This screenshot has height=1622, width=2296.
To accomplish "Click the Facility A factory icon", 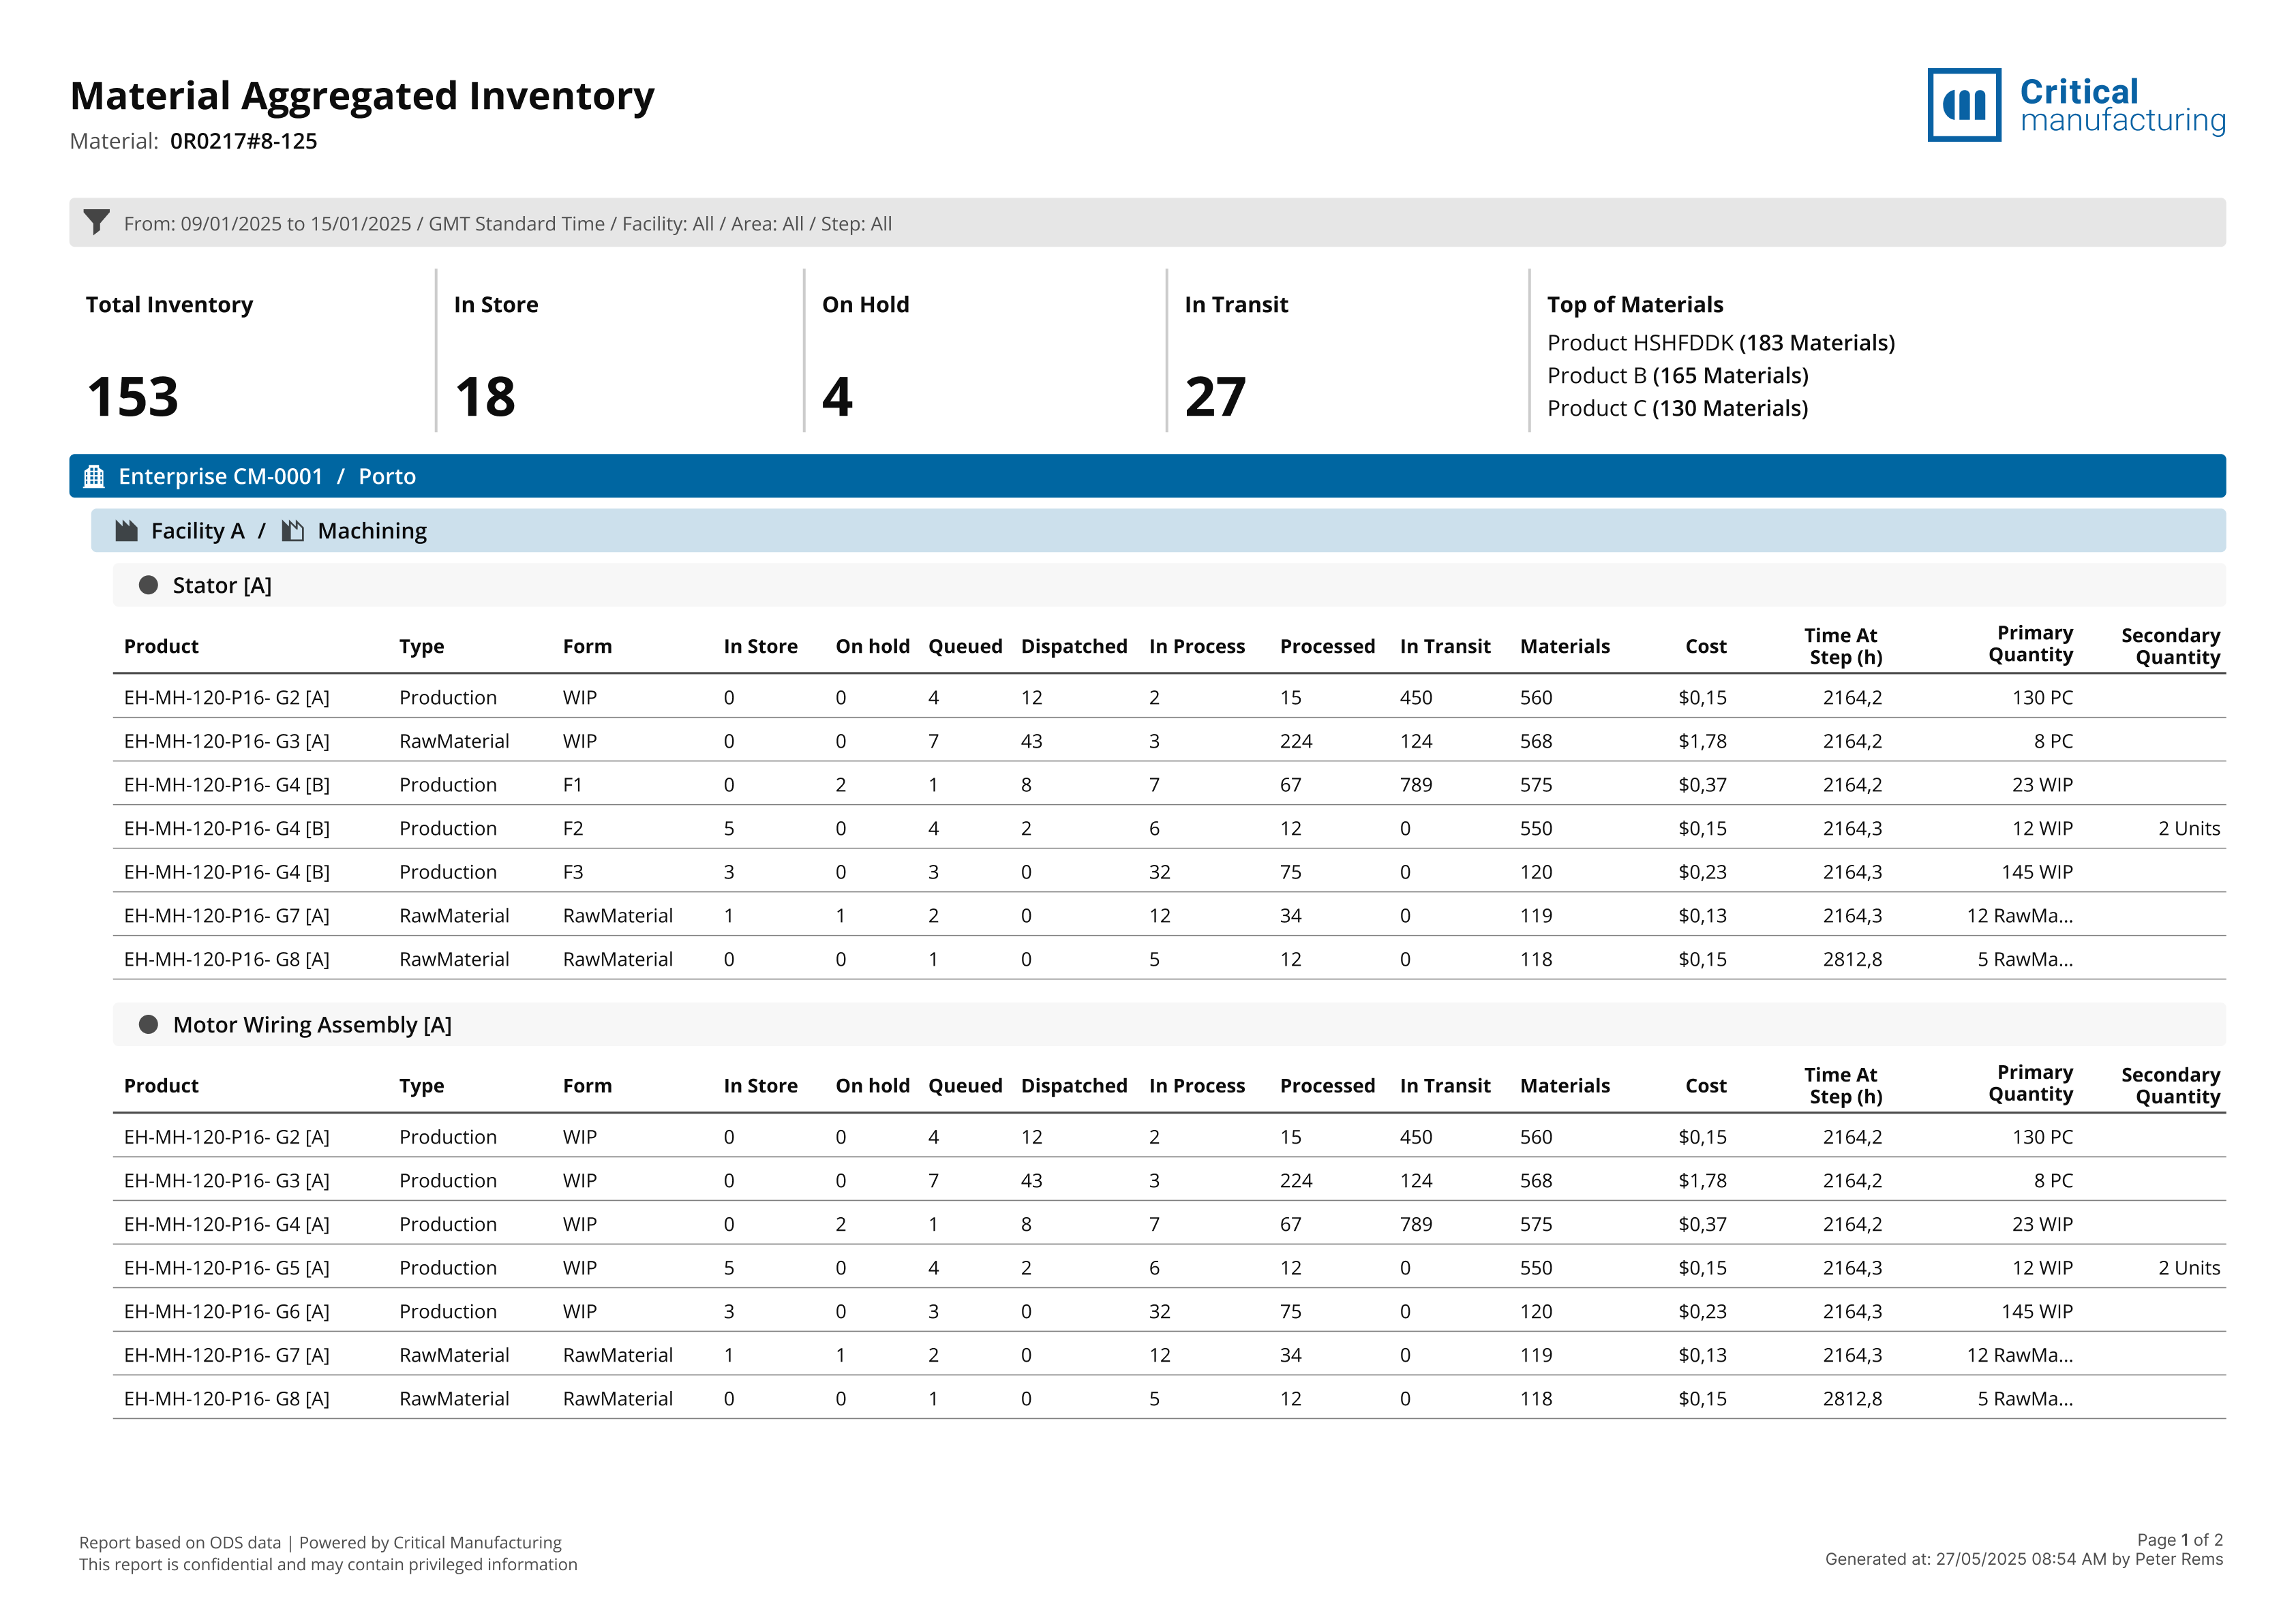I will point(126,530).
